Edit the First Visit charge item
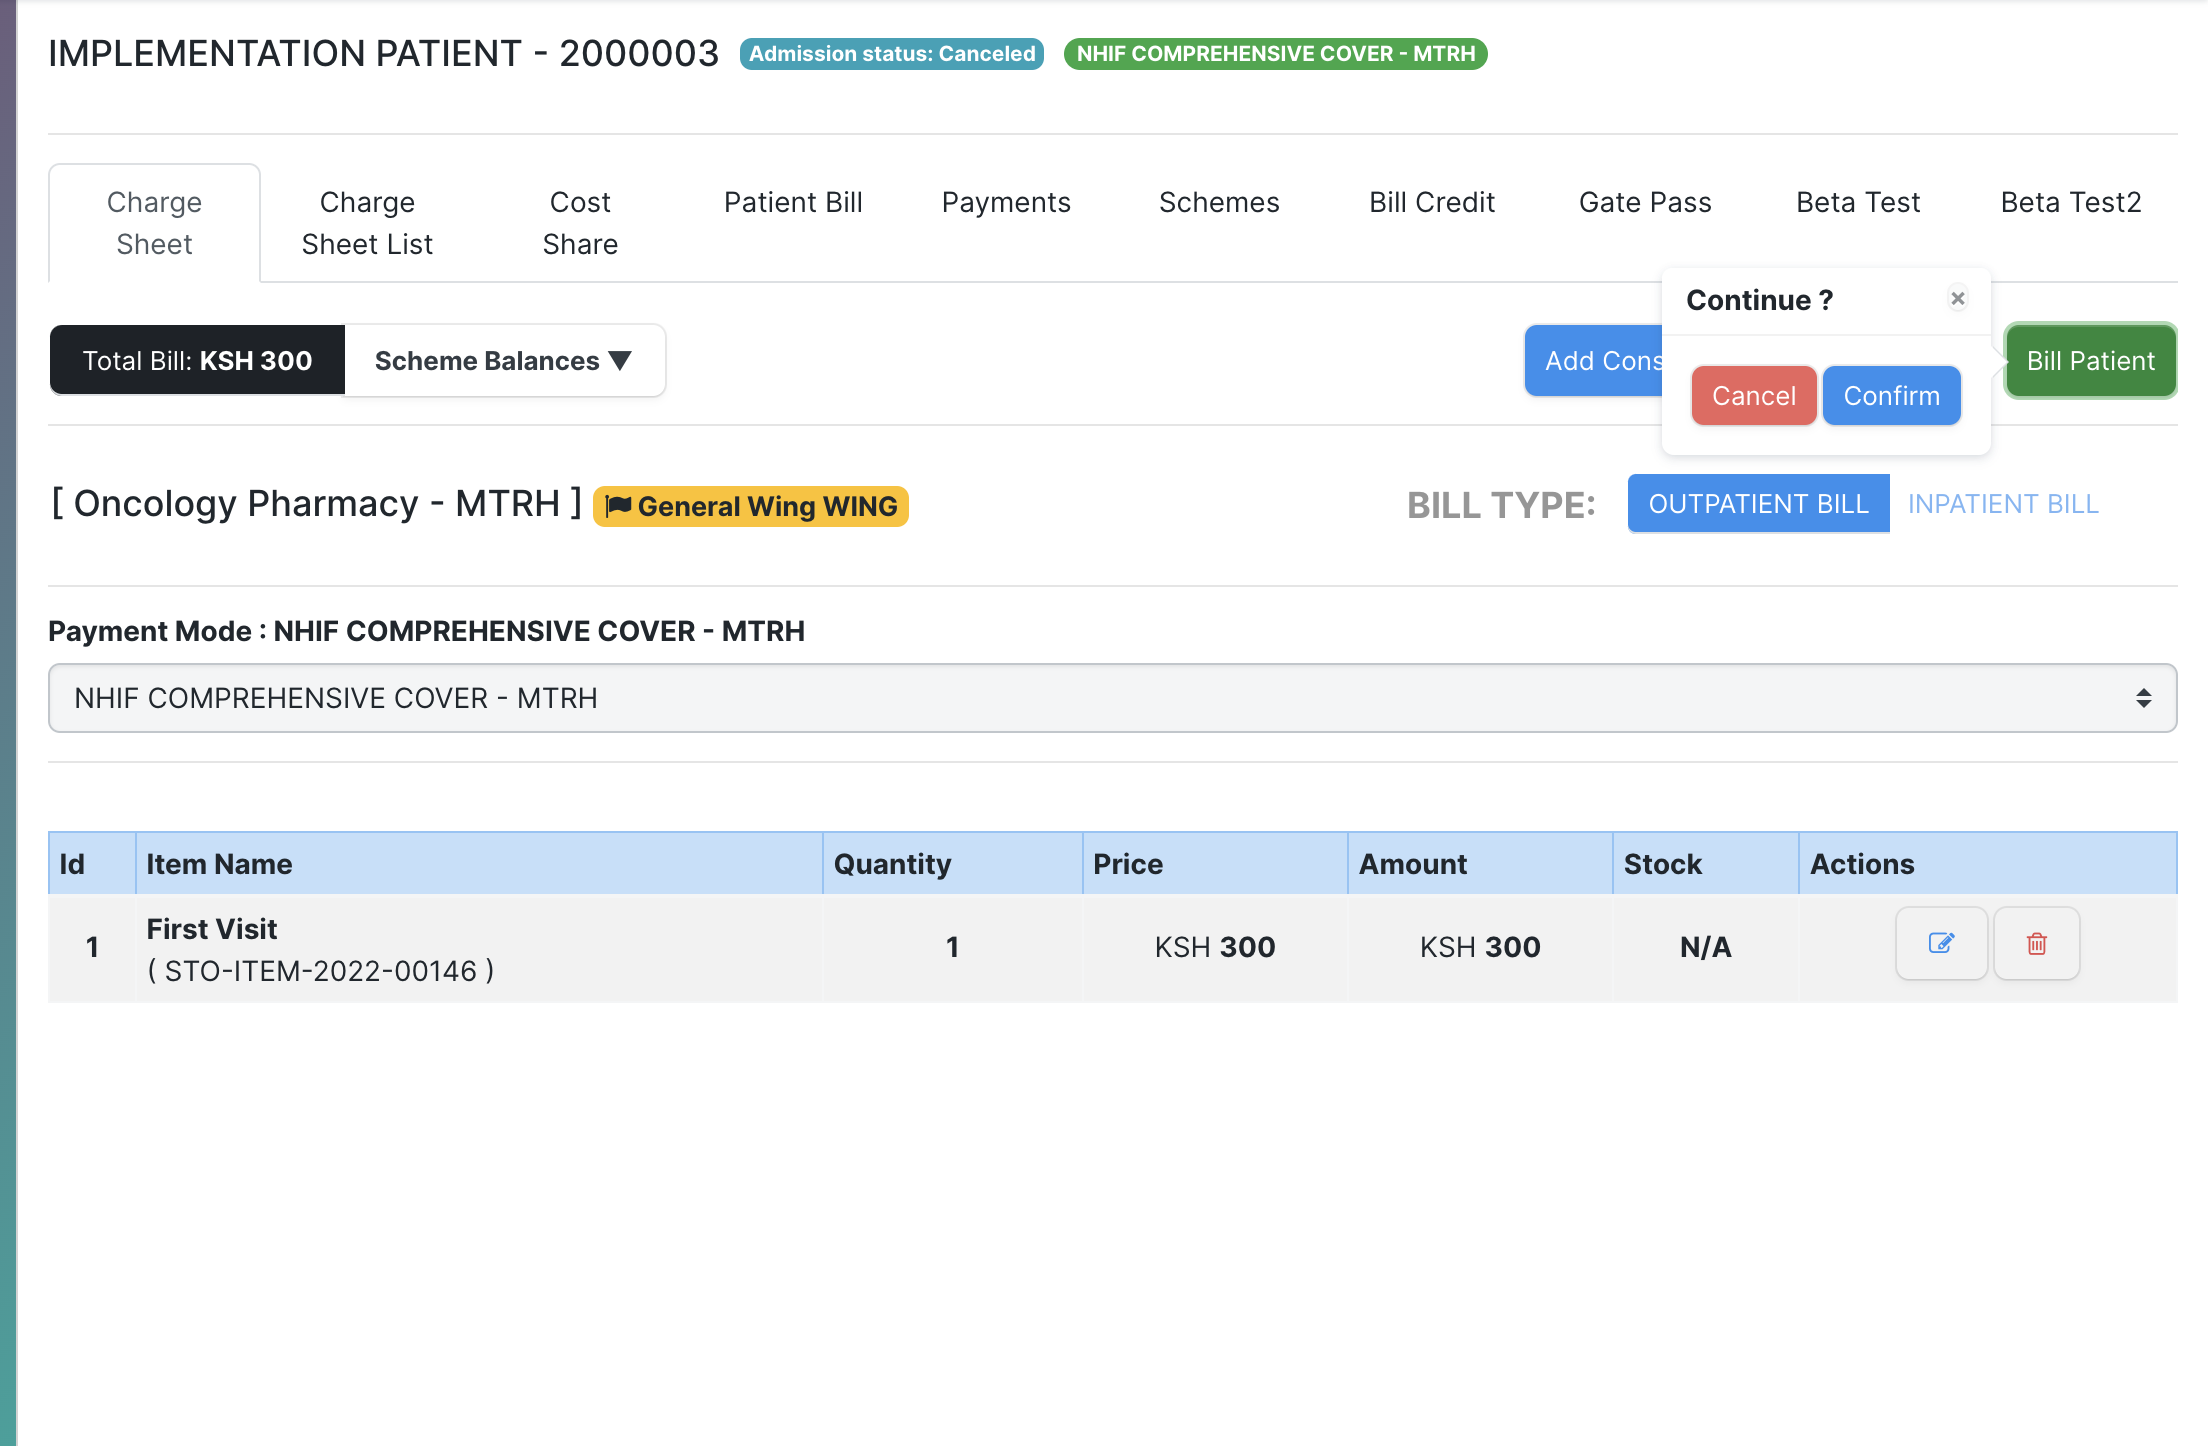Screen dimensions: 2208x1446 (1941, 944)
